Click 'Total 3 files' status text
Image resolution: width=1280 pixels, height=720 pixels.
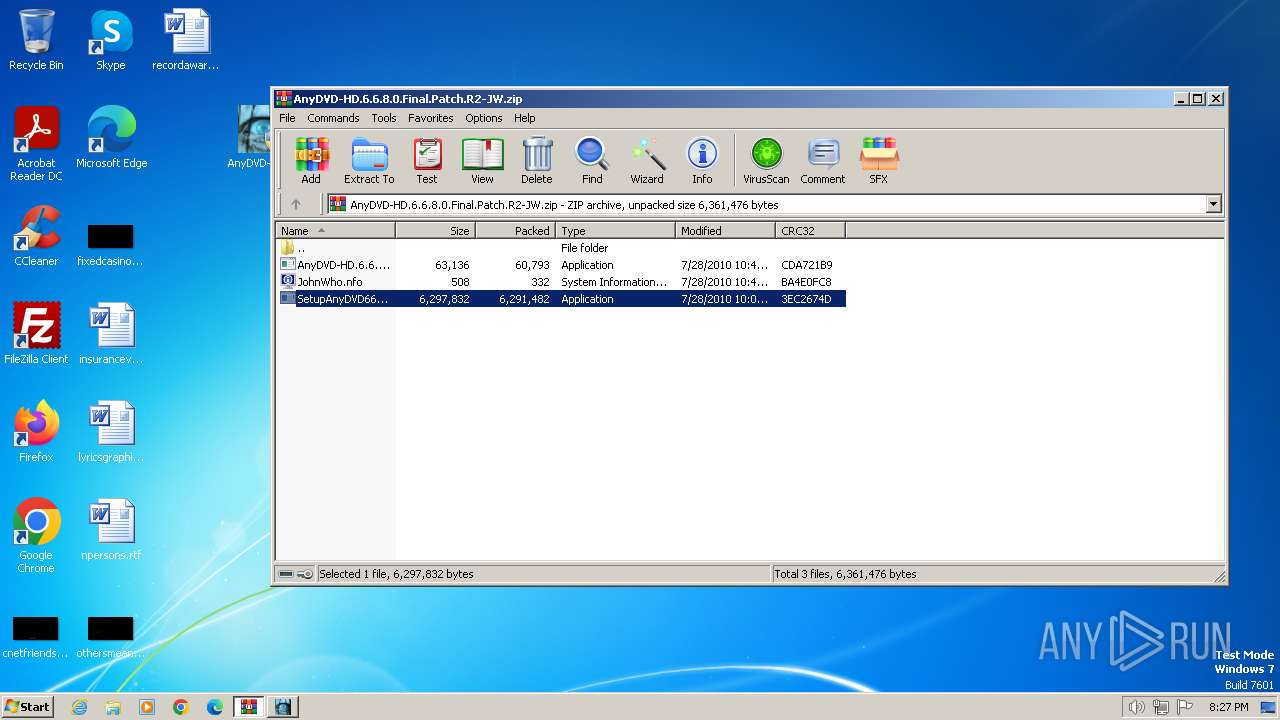click(845, 574)
